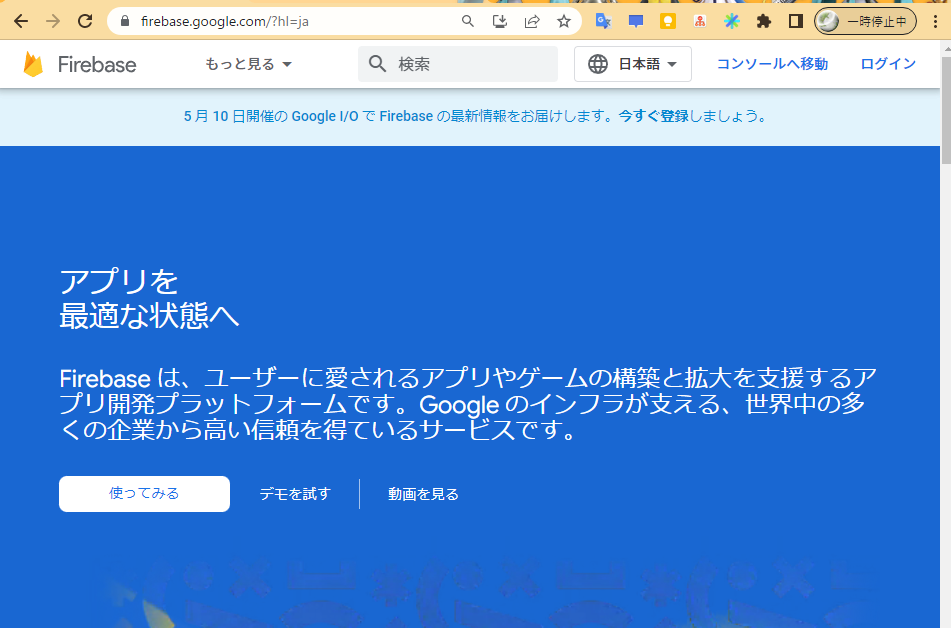Viewport: 951px width, 628px height.
Task: Click the デモを試す link
Action: point(295,494)
